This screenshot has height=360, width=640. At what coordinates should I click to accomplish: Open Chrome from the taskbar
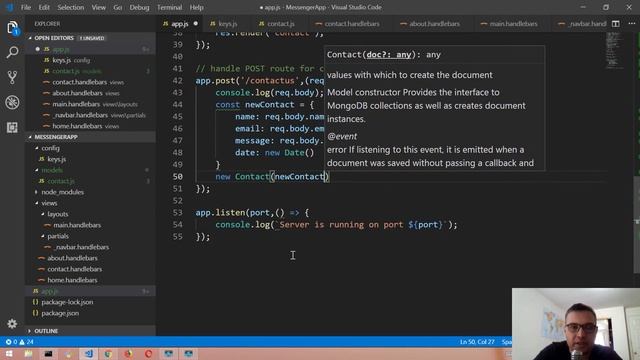[109, 353]
